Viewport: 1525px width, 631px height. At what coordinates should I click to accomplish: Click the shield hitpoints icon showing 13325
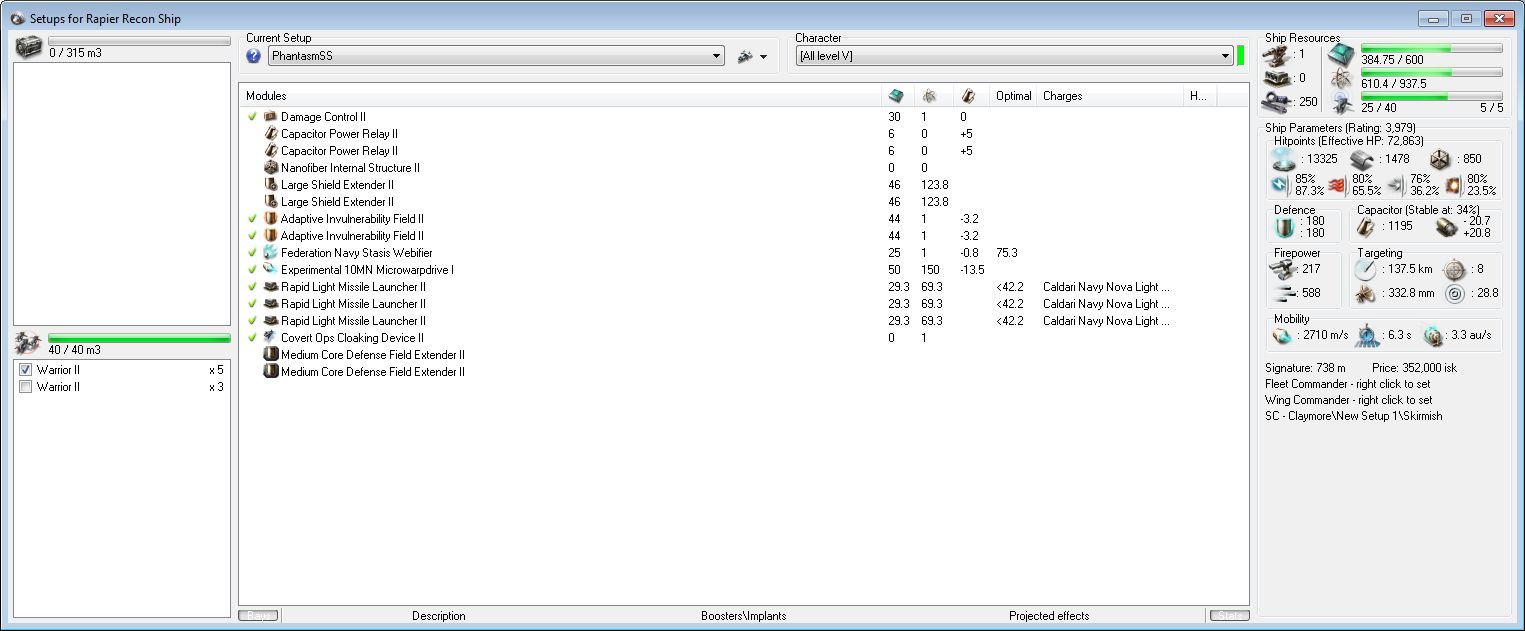click(1283, 159)
